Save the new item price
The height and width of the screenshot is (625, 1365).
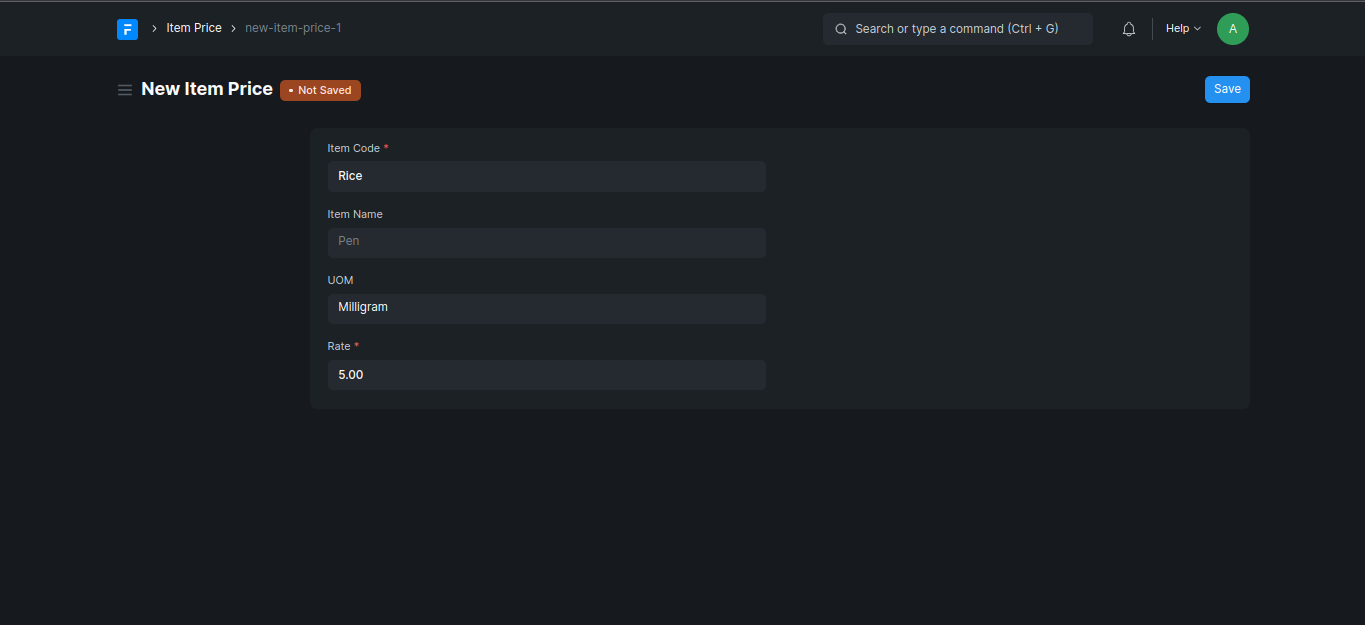pyautogui.click(x=1227, y=89)
